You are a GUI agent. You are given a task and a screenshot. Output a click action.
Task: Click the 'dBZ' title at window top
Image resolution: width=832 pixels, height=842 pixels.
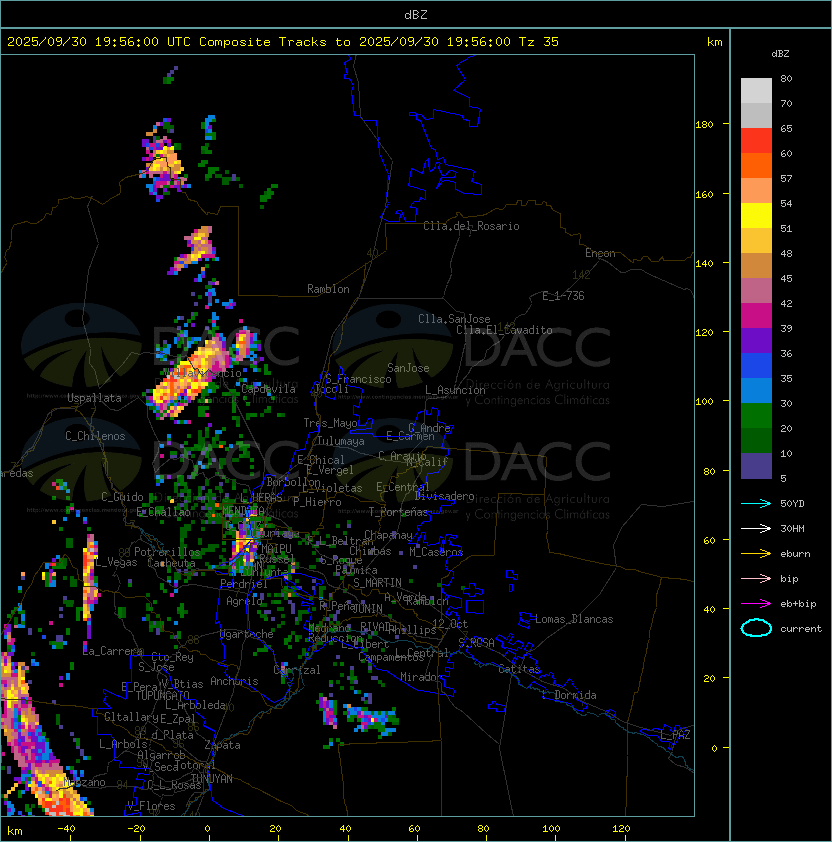(416, 14)
